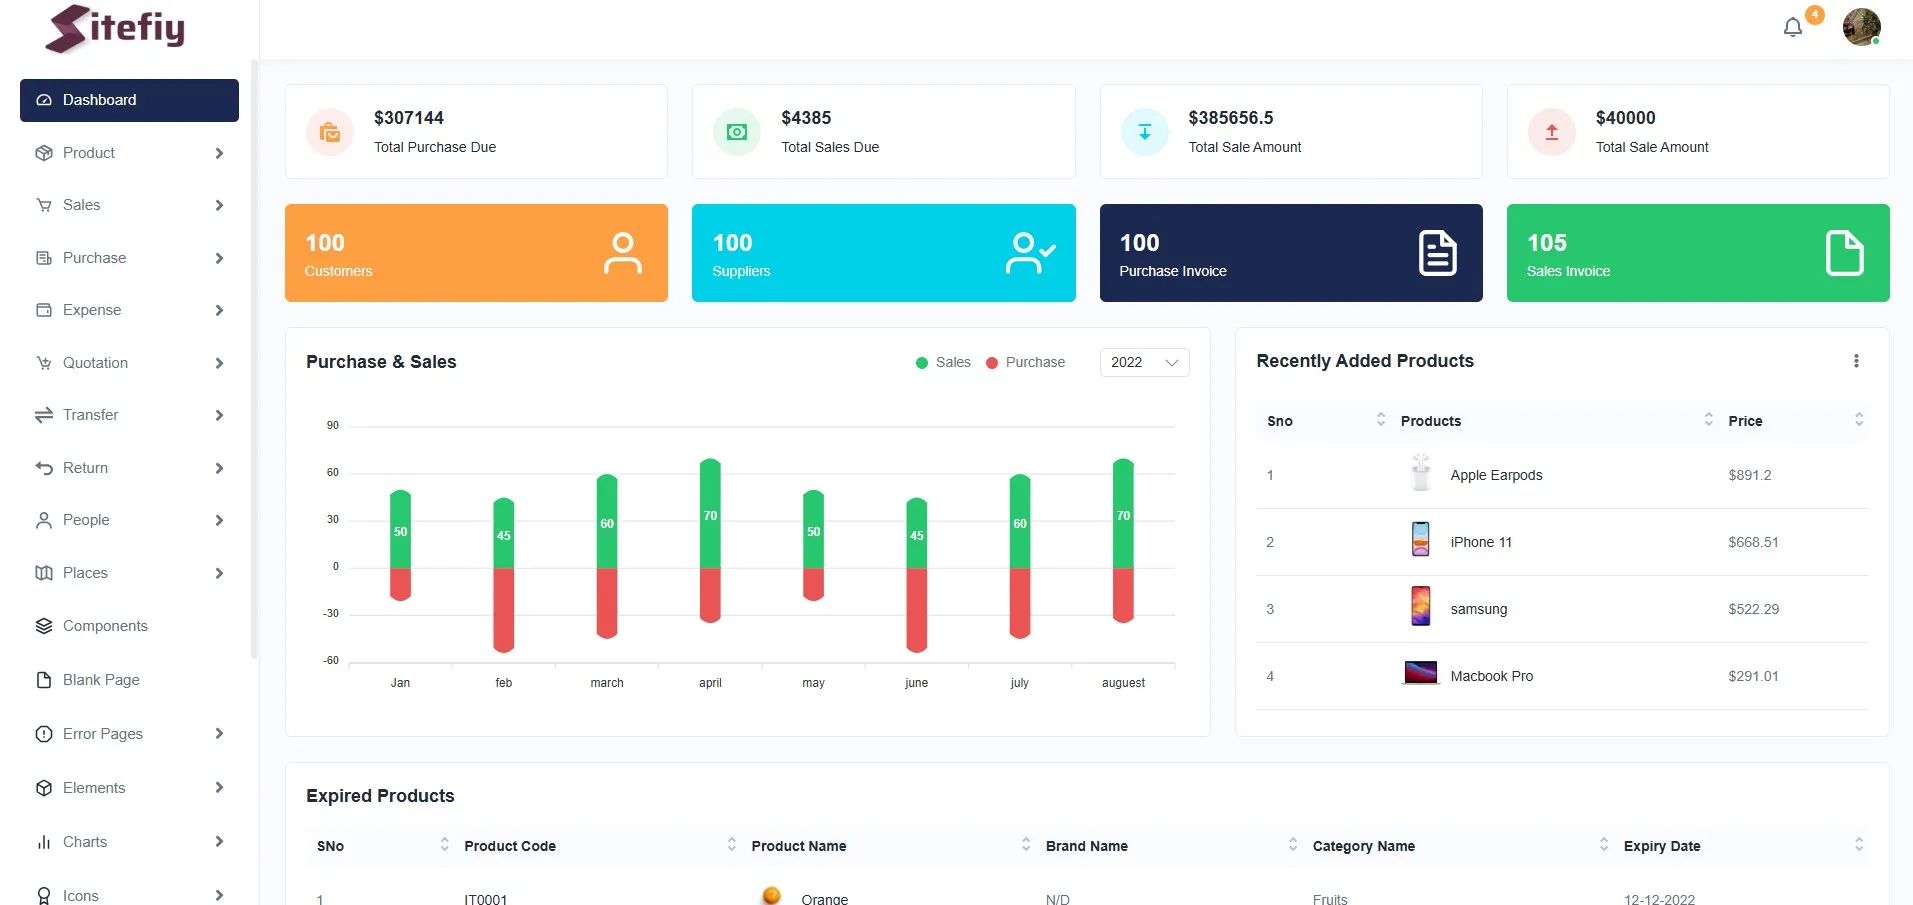This screenshot has width=1913, height=905.
Task: Click the Components layers icon
Action: 44,626
